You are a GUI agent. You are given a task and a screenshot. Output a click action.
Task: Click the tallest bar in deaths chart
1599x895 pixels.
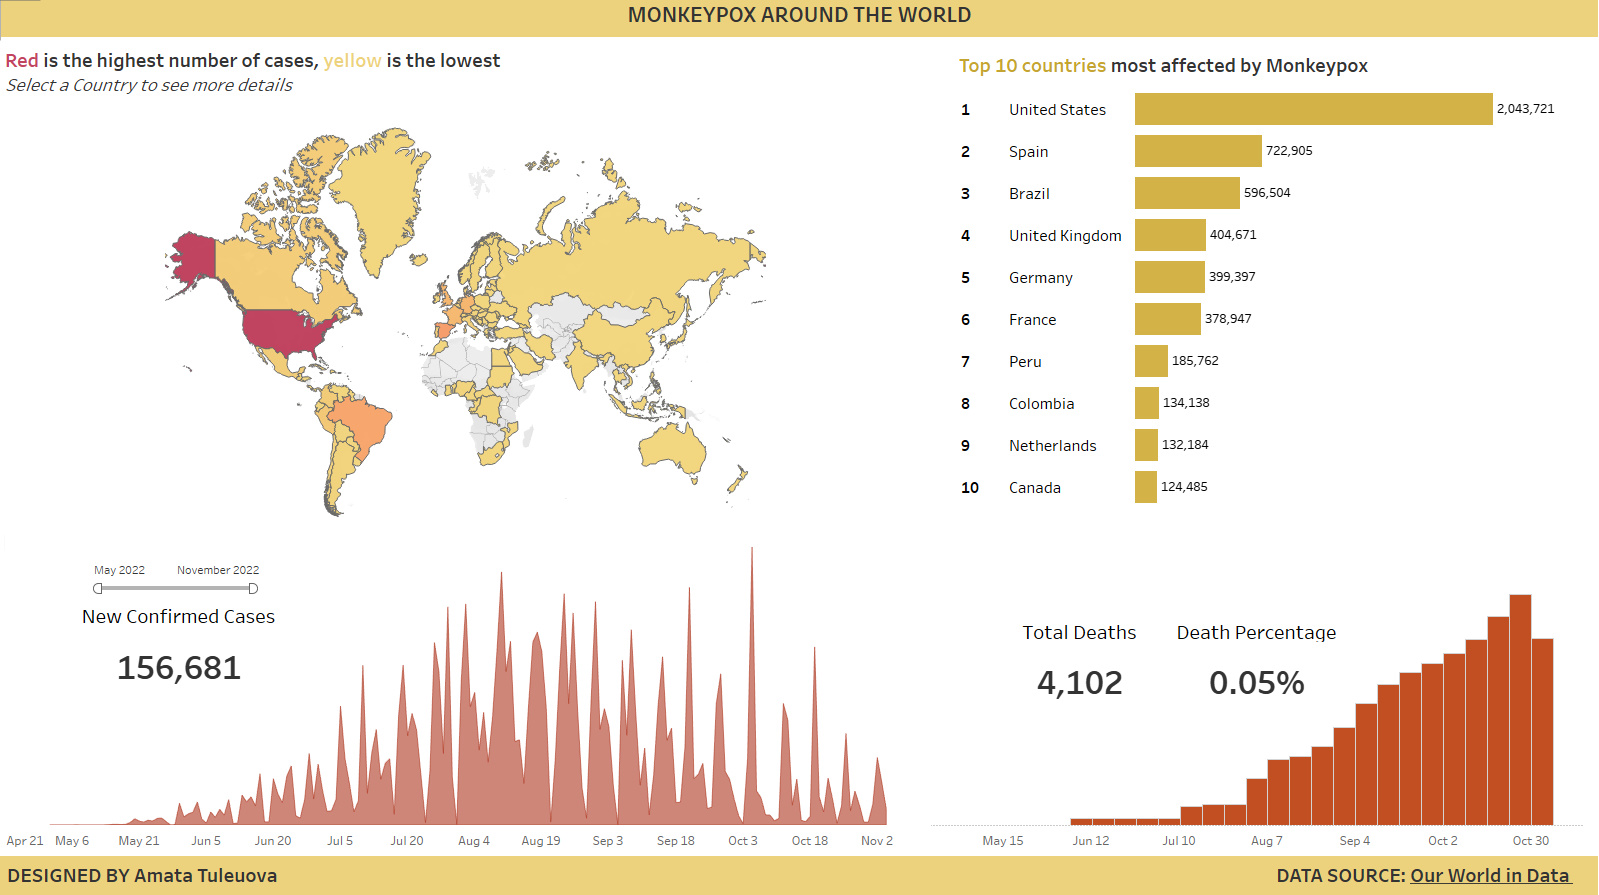1520,710
